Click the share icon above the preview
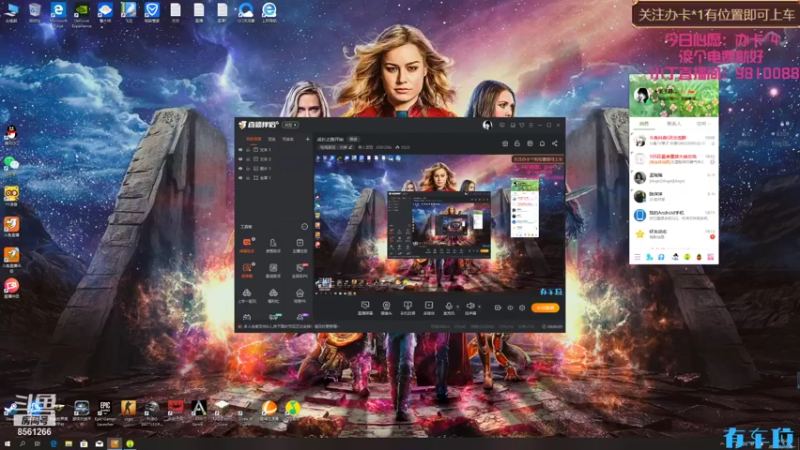 click(555, 144)
